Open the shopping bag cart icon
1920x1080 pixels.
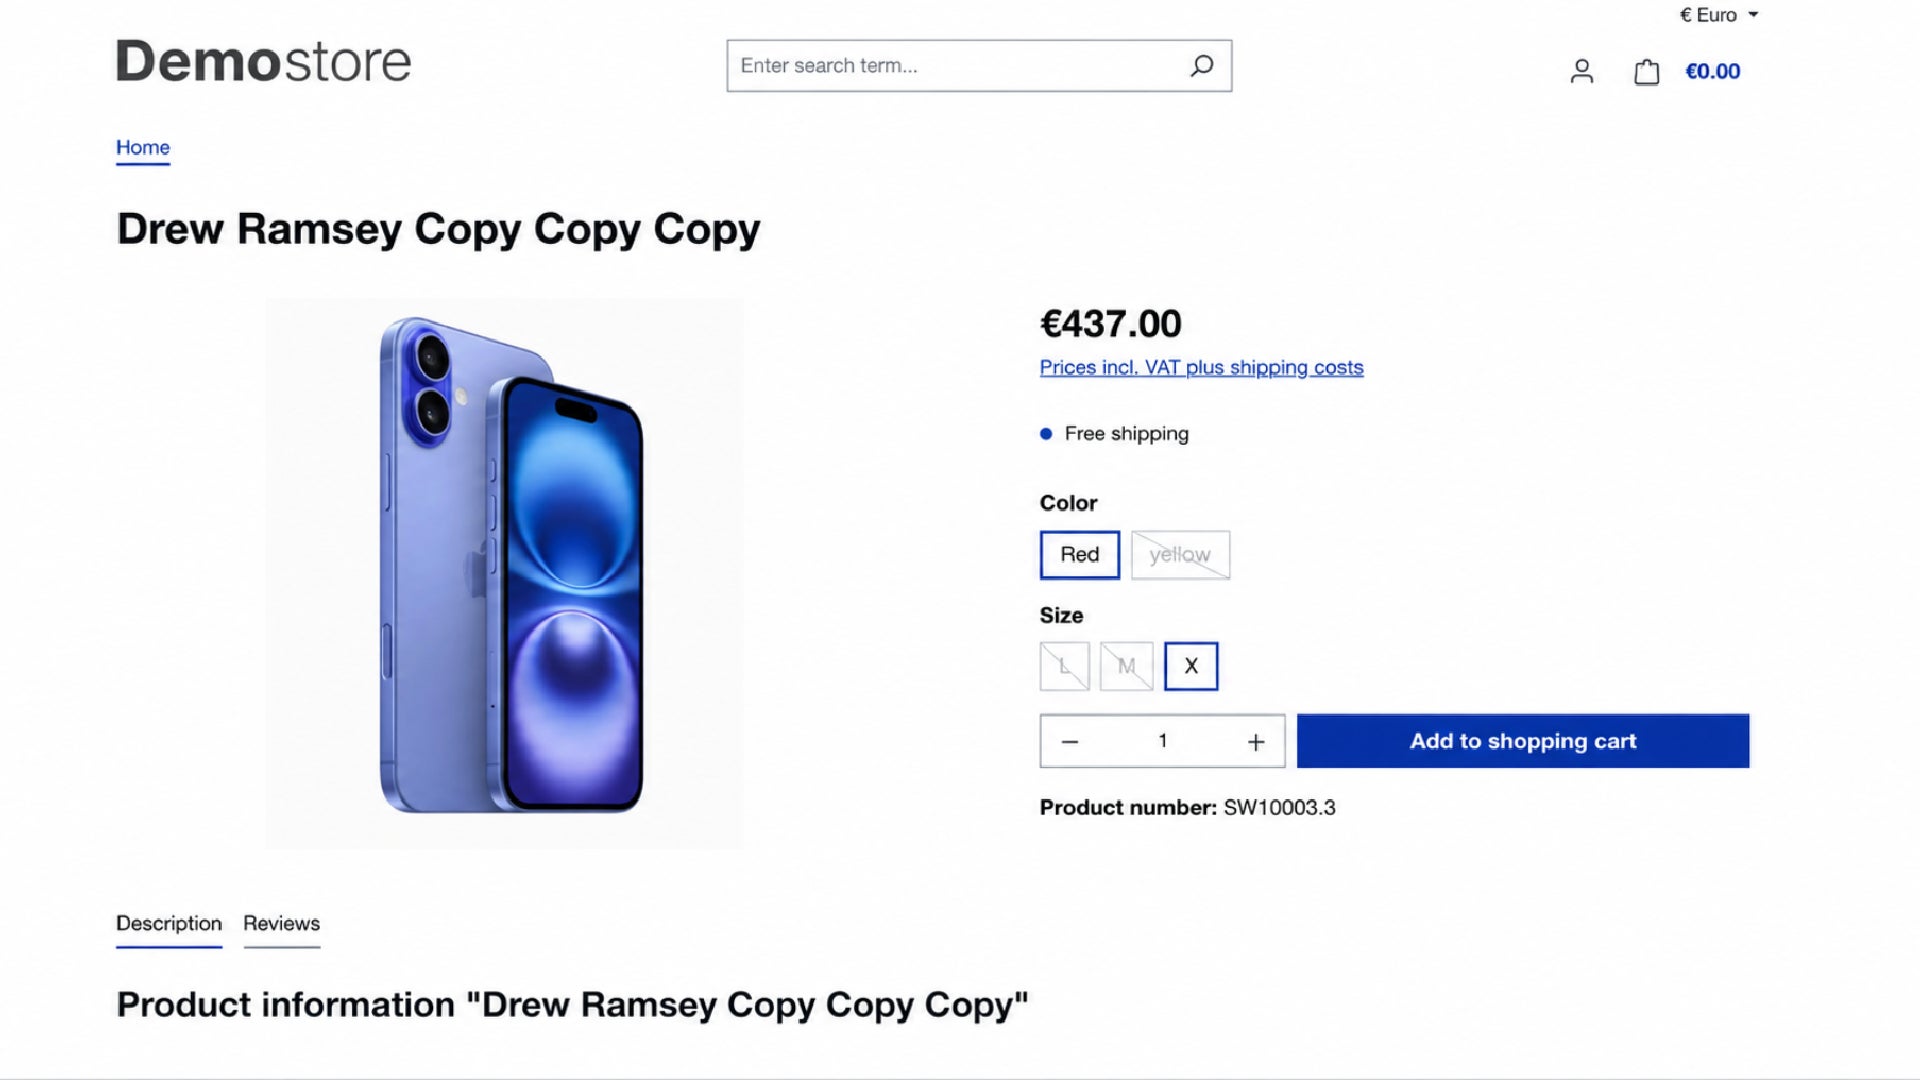(1646, 71)
